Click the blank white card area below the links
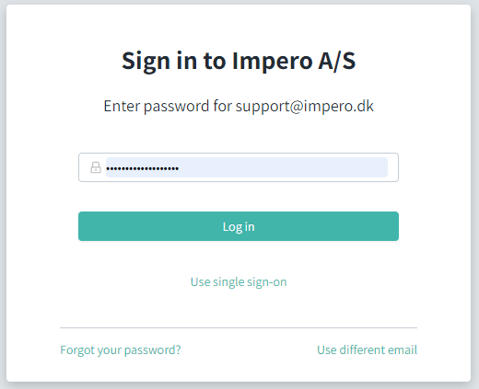Image resolution: width=479 pixels, height=389 pixels. [x=238, y=370]
